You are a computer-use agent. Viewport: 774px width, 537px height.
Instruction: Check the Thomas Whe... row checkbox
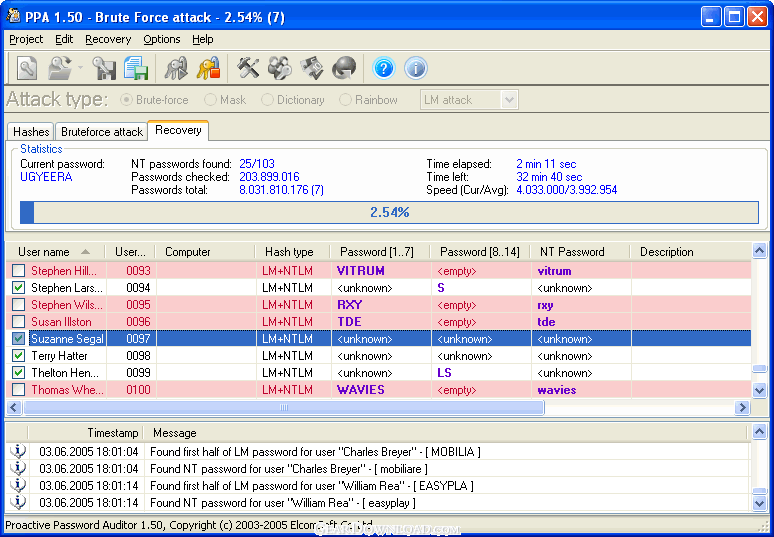(x=18, y=389)
